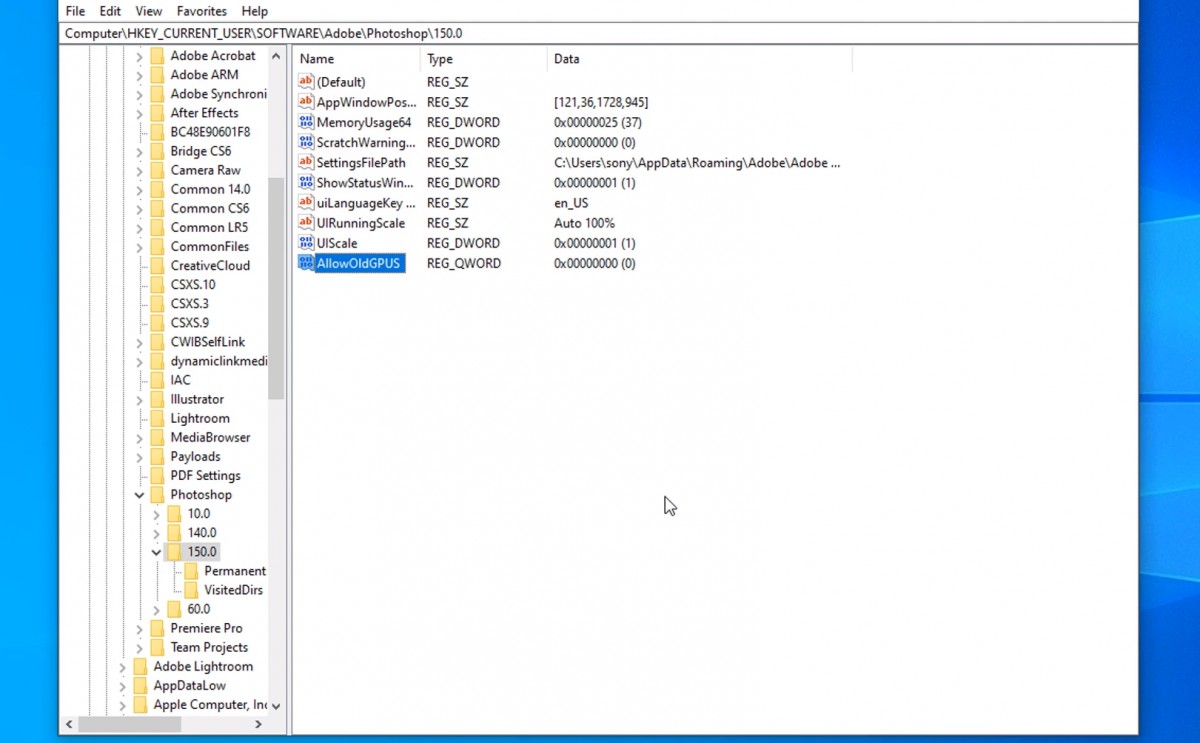Click the string icon next to SettingsFilePath

[305, 162]
